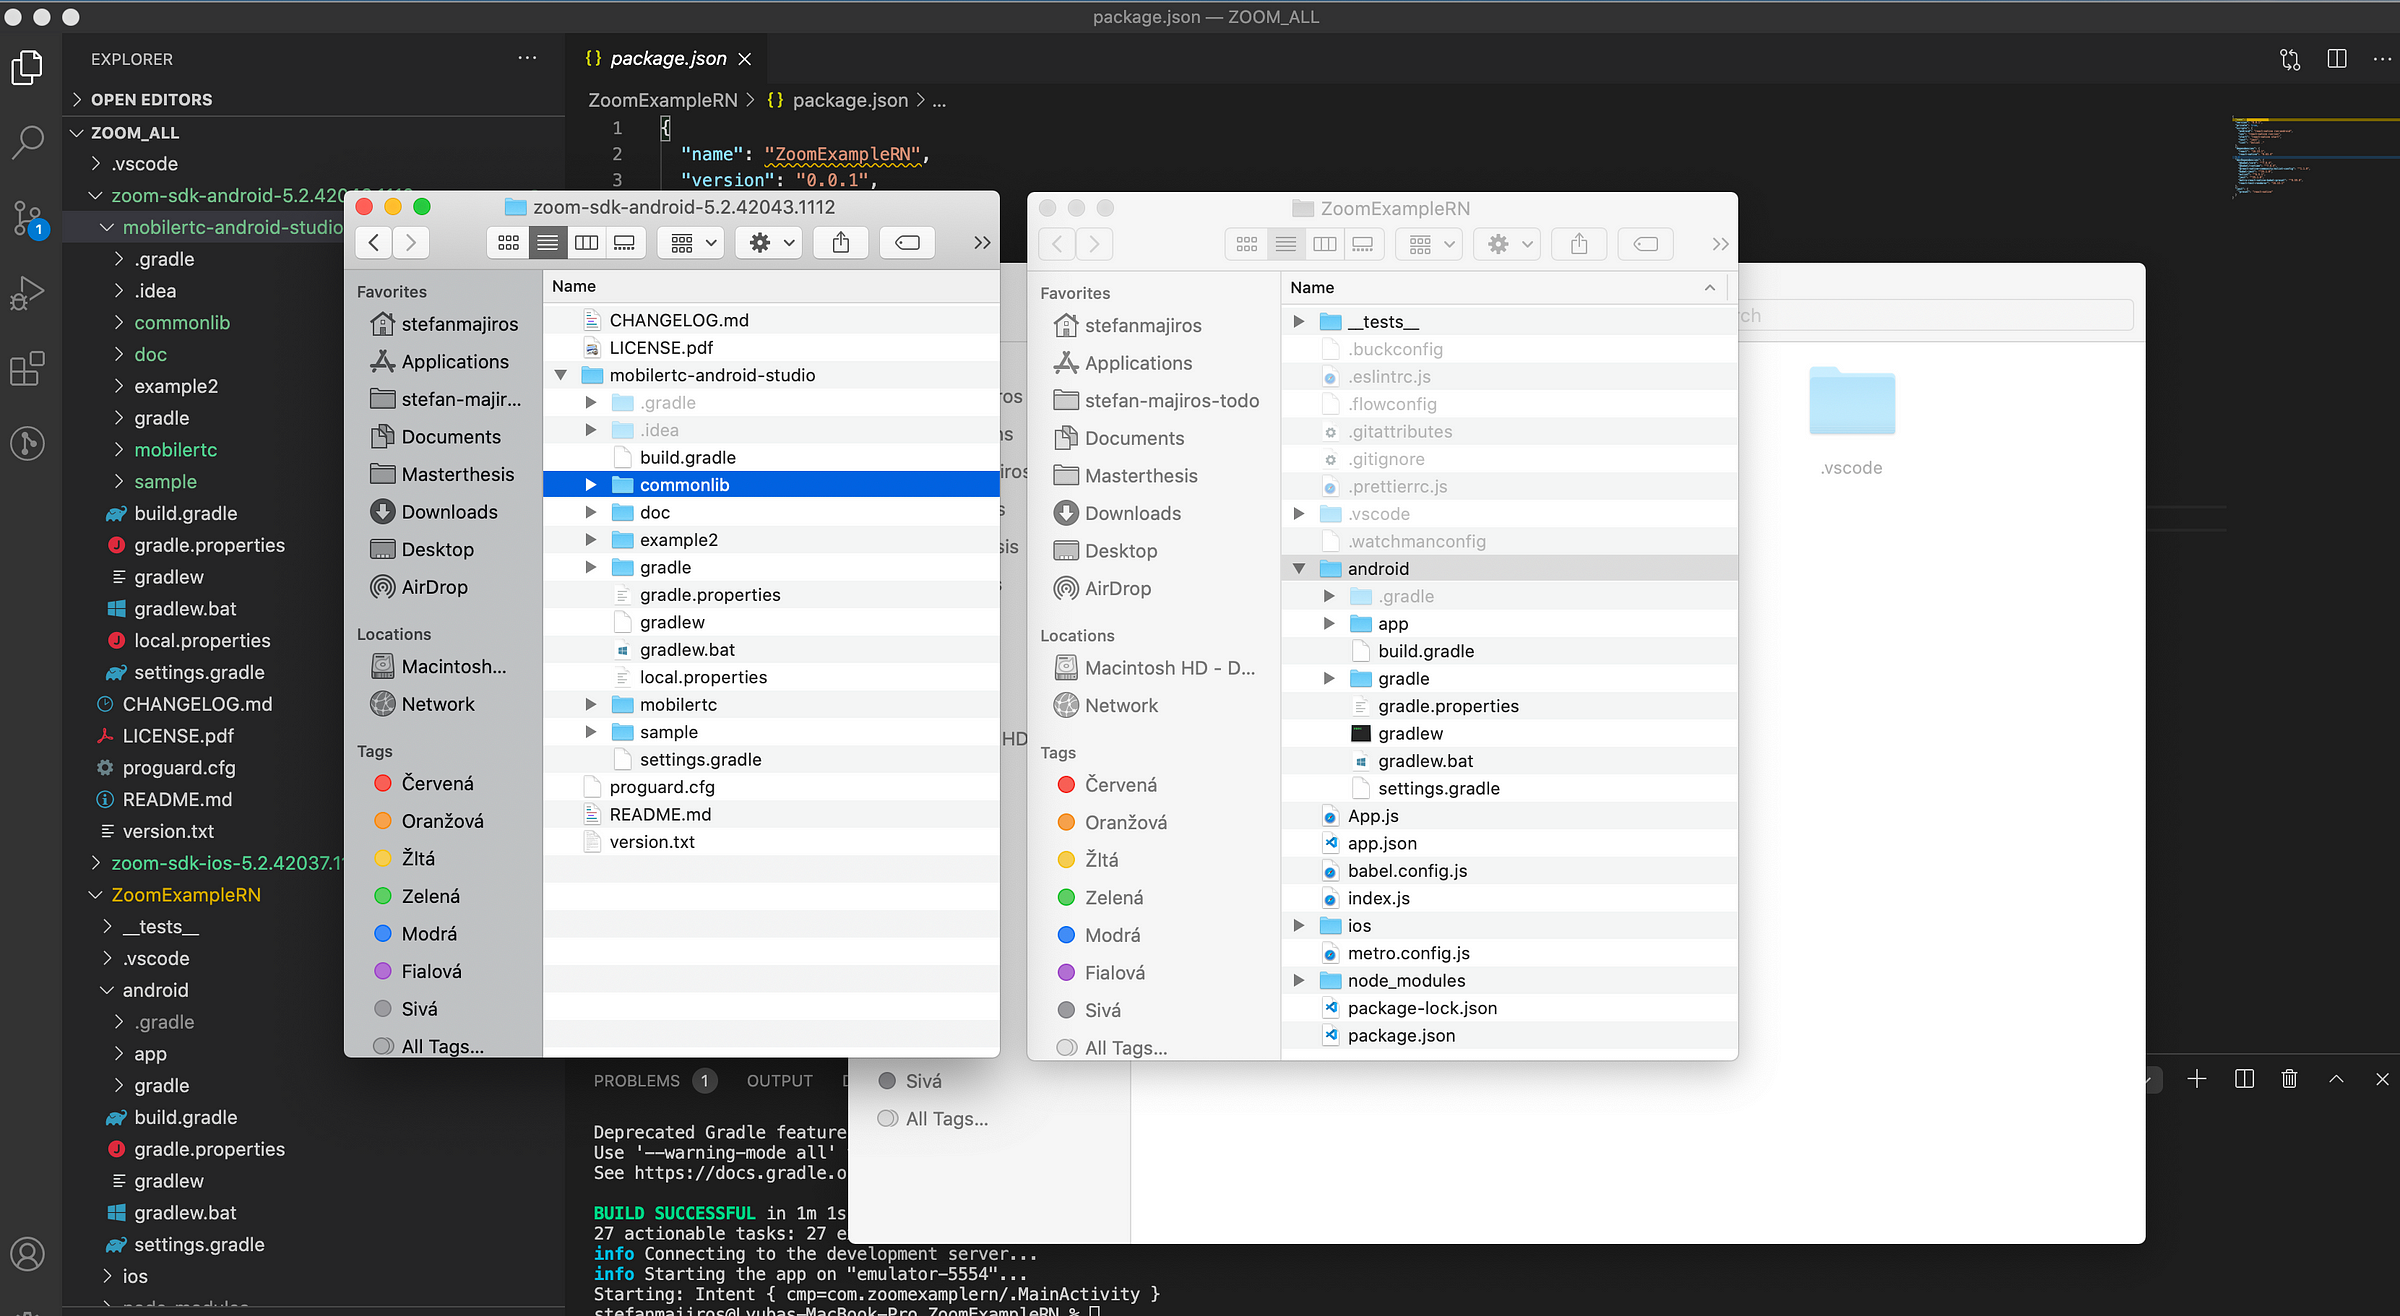This screenshot has width=2400, height=1316.
Task: Open Source Control view with badge
Action: [28, 217]
